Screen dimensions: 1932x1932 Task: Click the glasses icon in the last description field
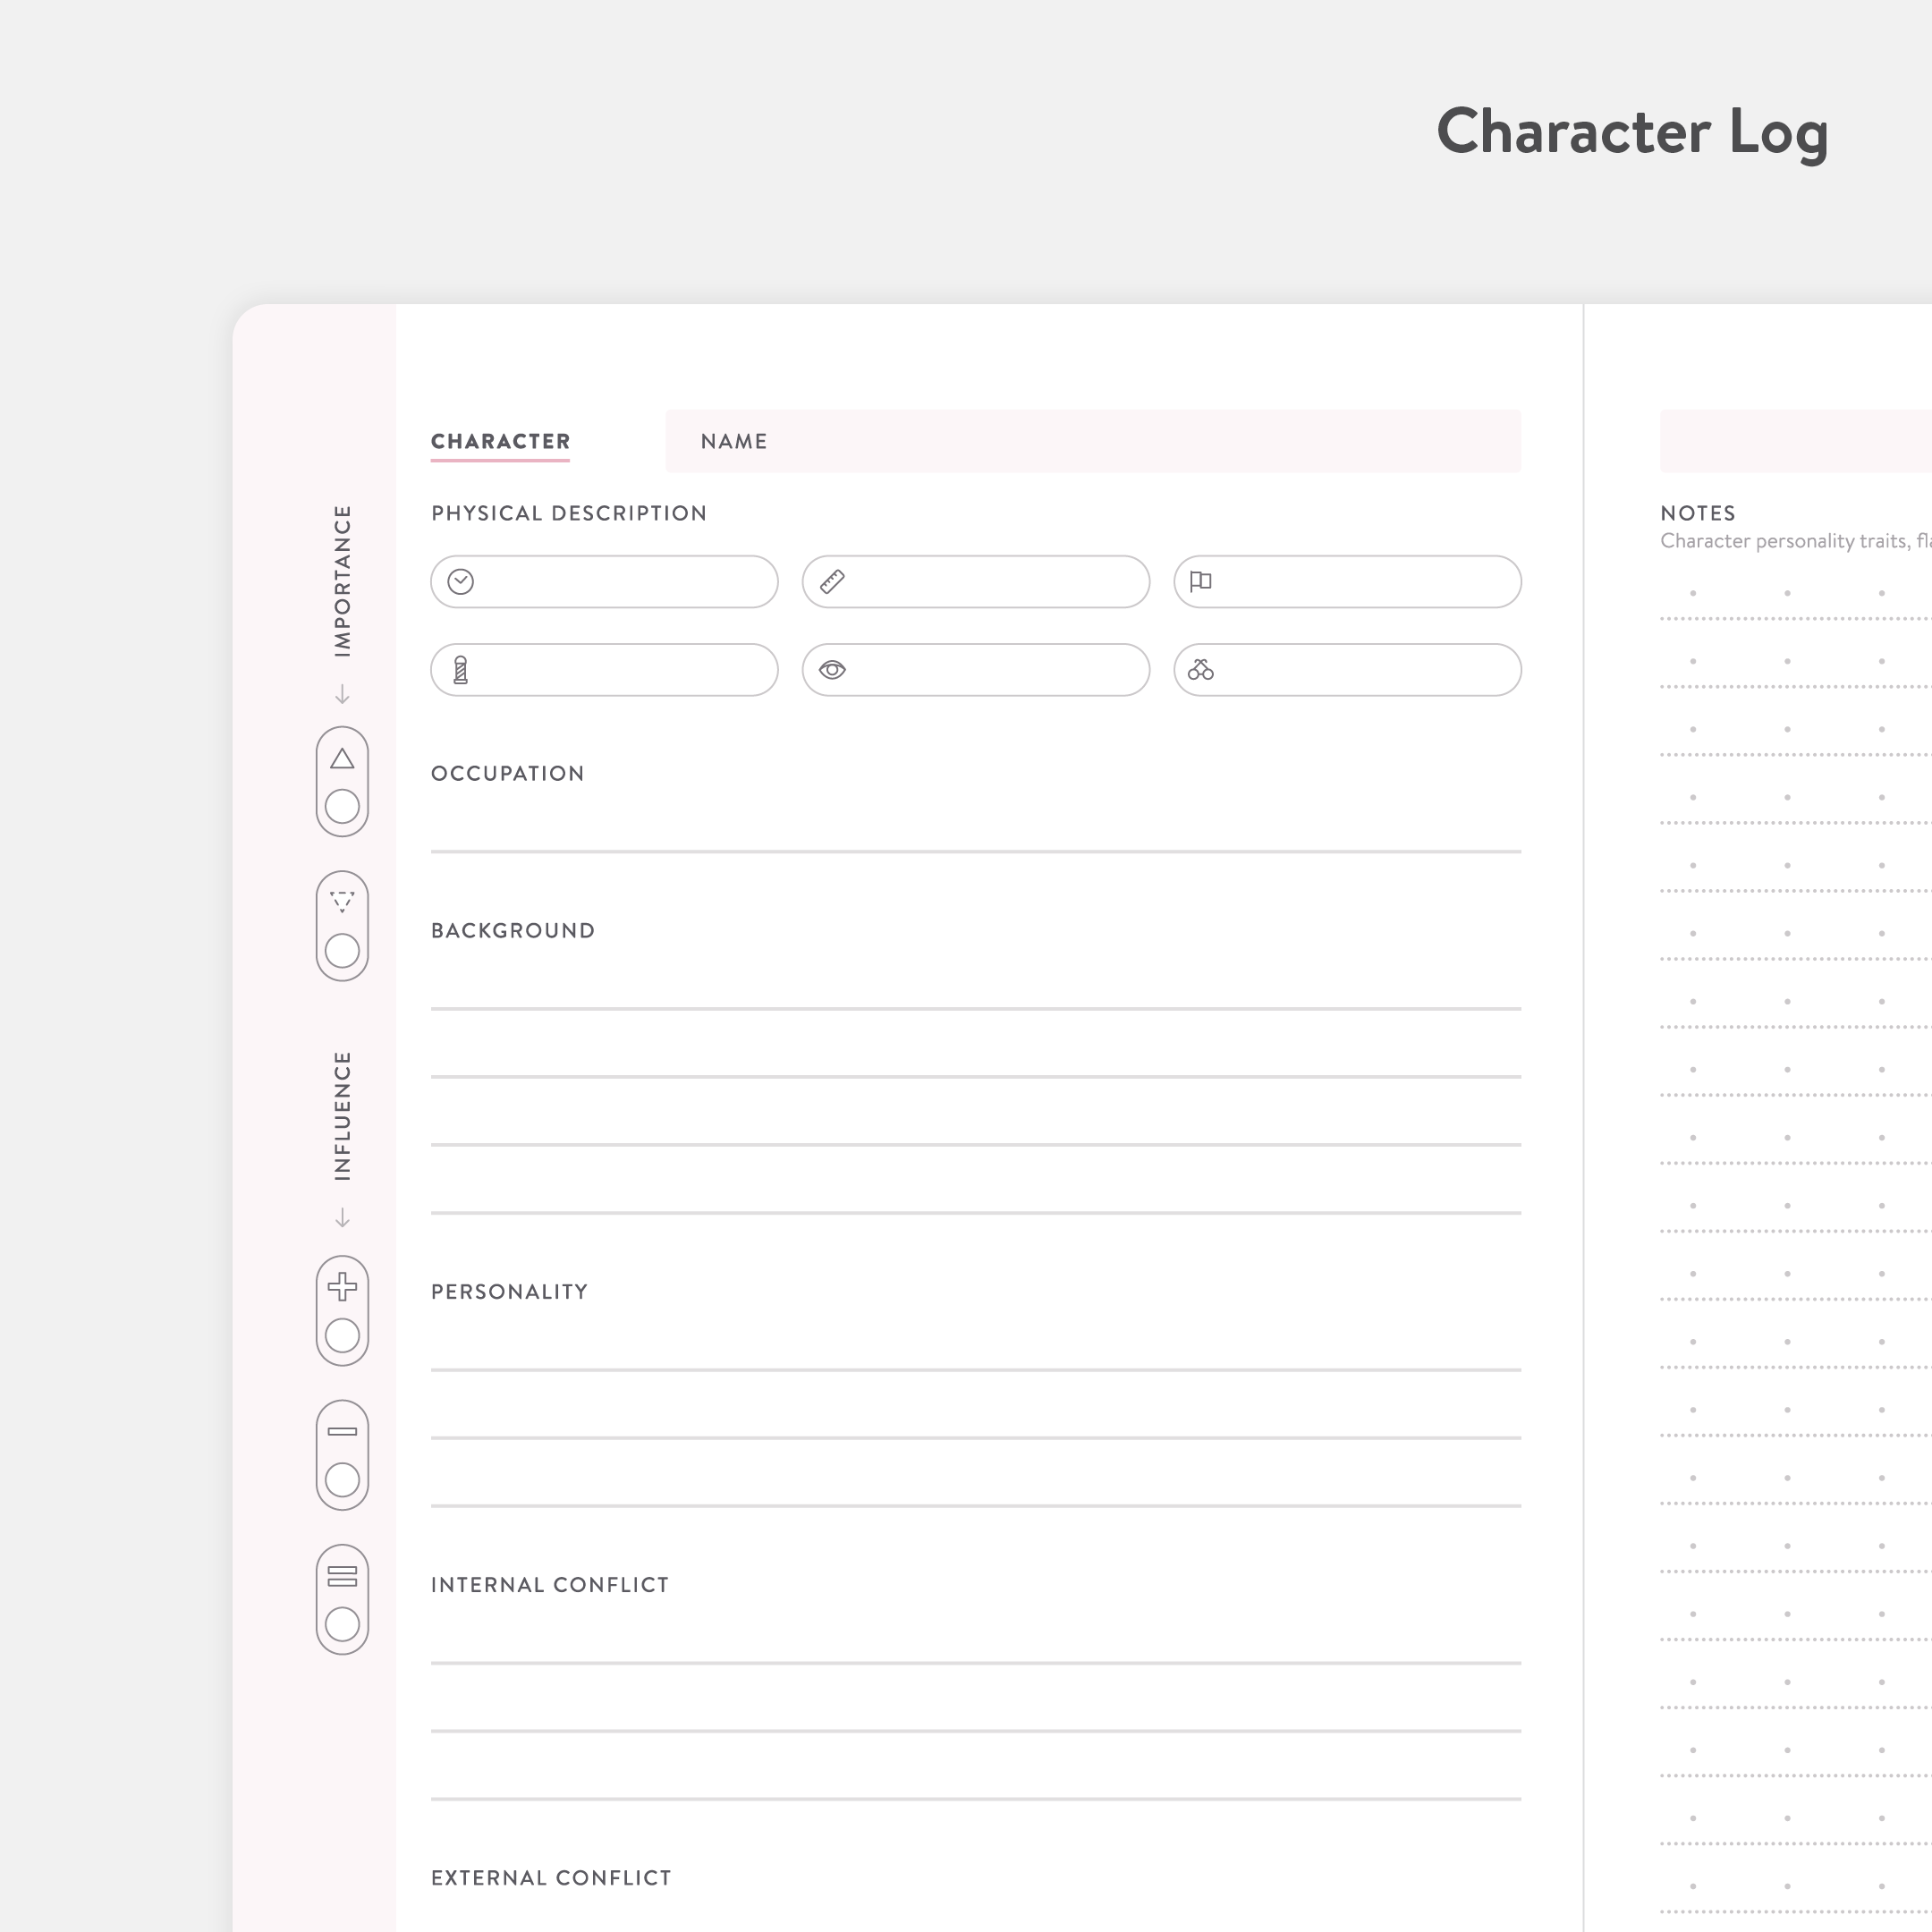pos(1201,670)
